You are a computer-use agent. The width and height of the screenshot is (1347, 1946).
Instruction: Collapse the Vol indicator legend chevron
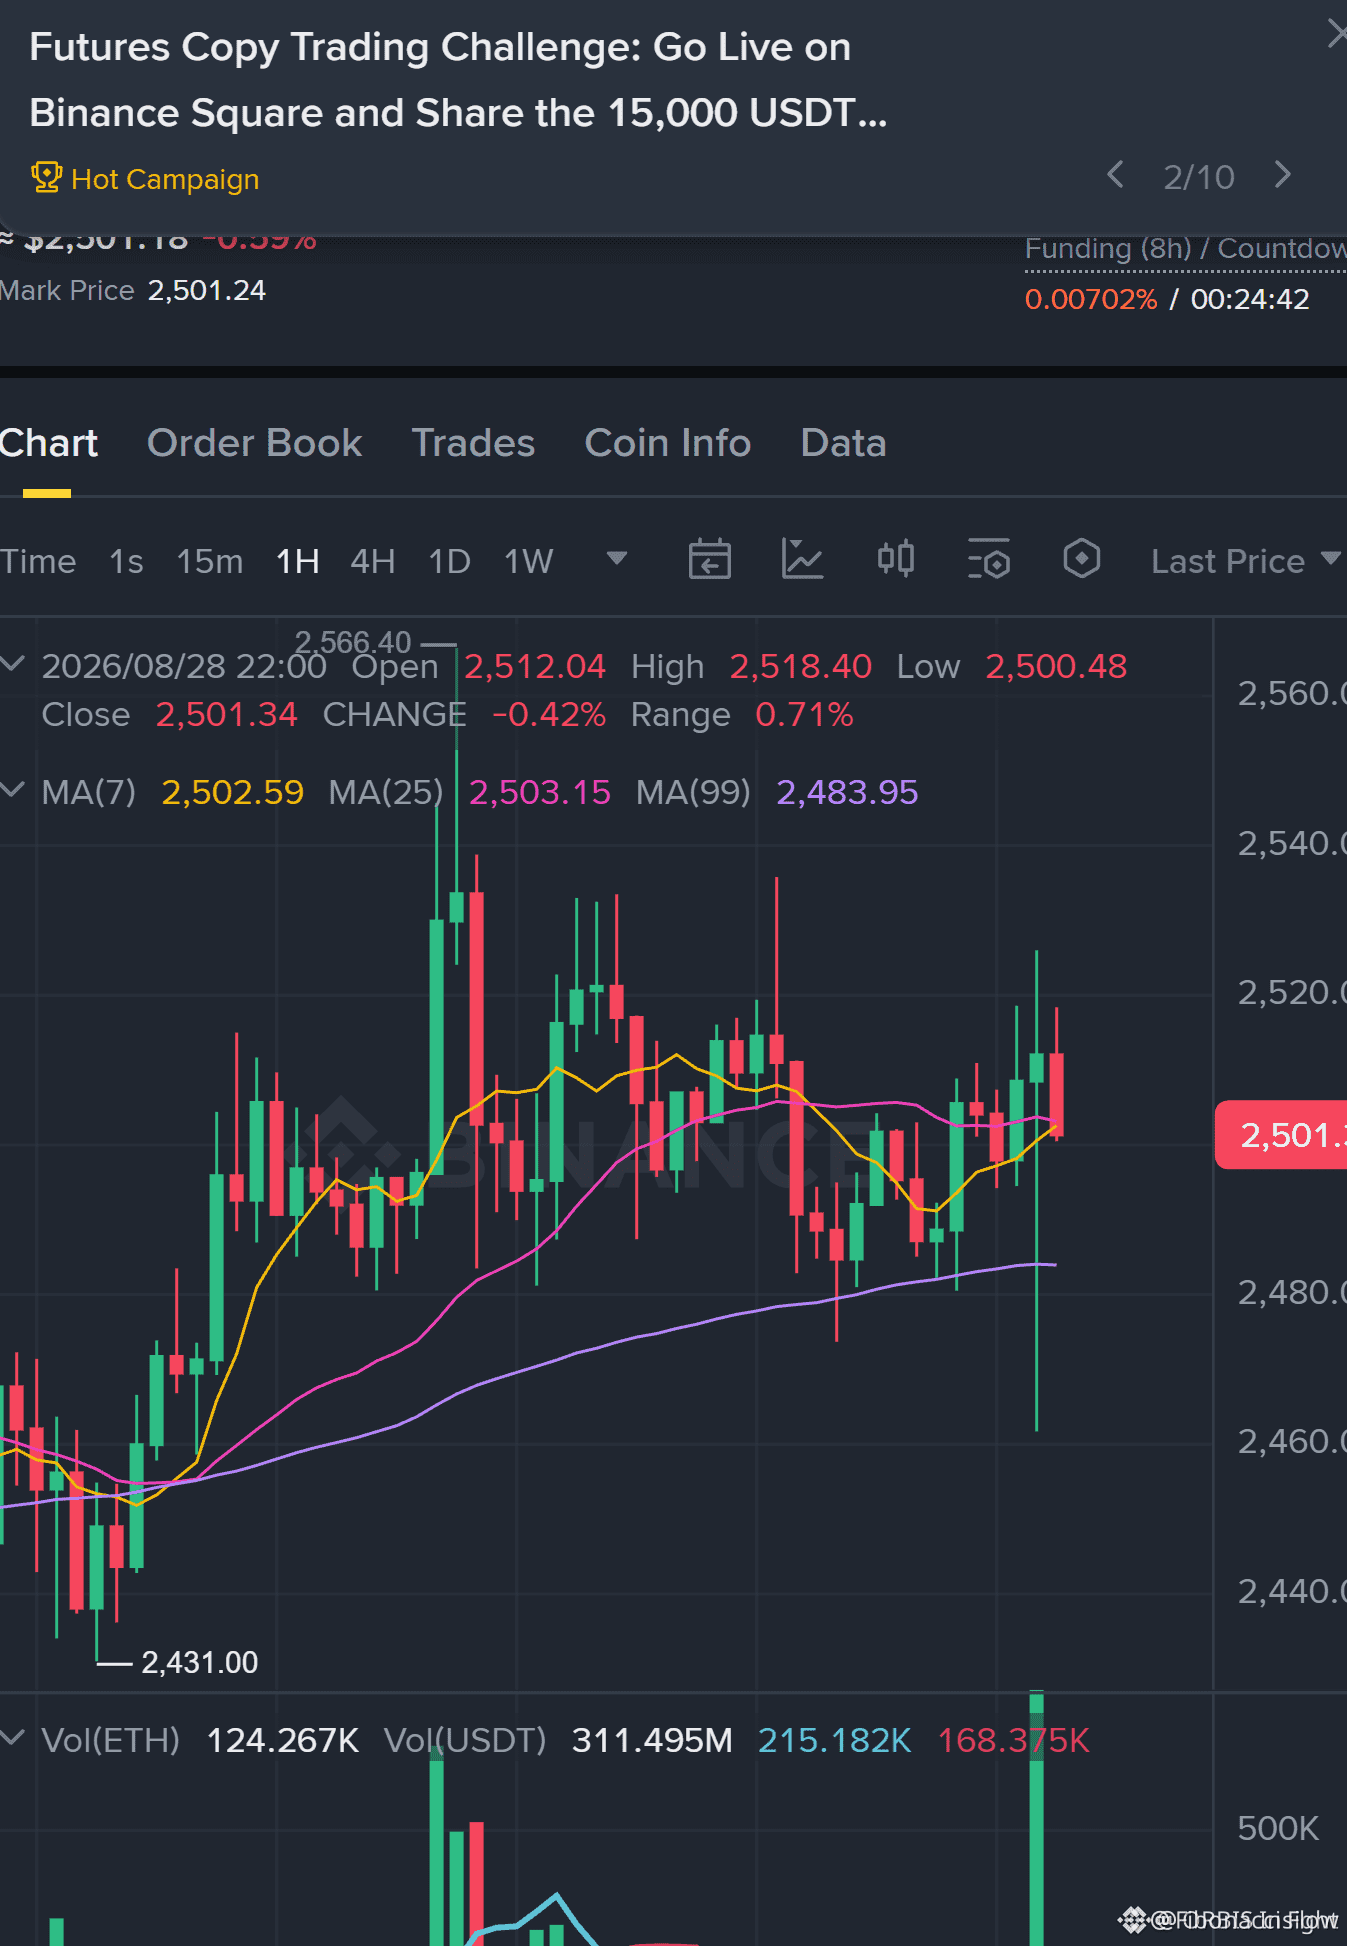13,1738
